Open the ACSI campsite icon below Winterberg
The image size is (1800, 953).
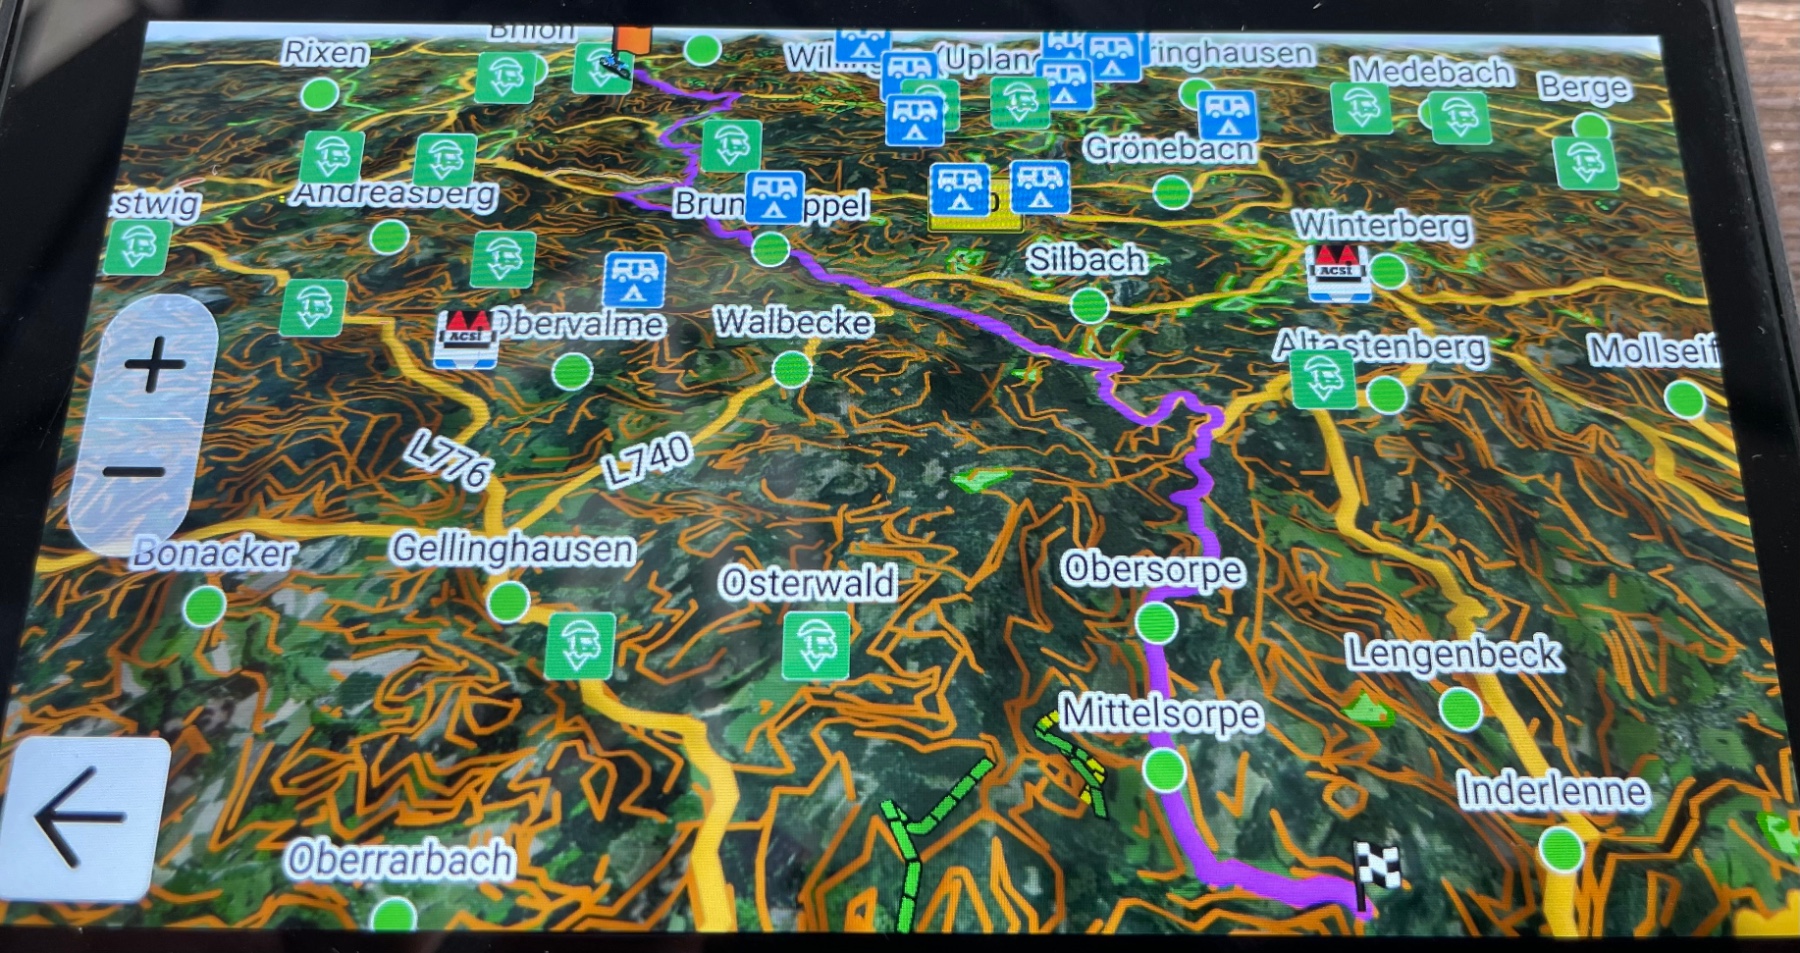click(x=1338, y=271)
